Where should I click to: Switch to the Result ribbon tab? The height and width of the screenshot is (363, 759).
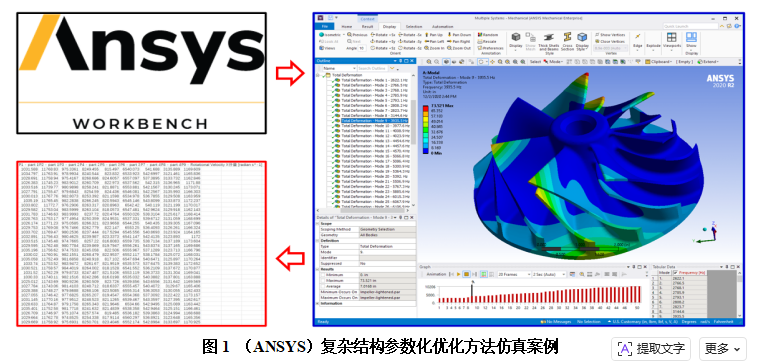(x=367, y=27)
